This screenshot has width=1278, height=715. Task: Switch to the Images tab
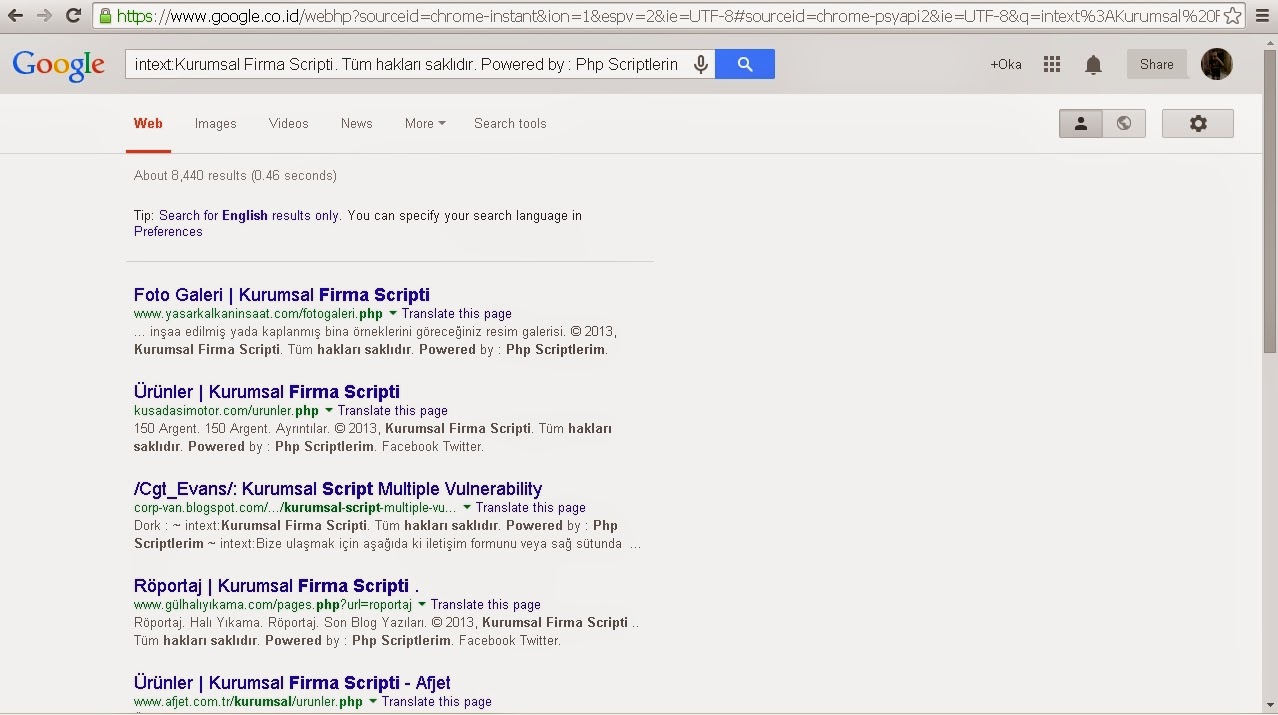[215, 123]
